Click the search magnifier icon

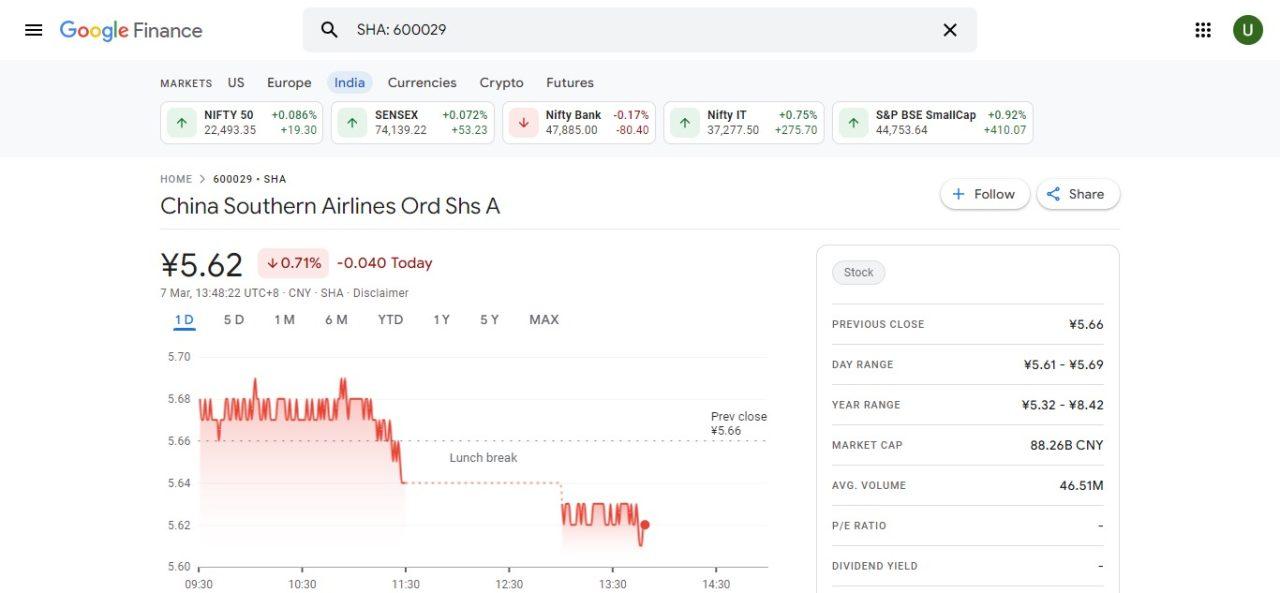pos(329,30)
